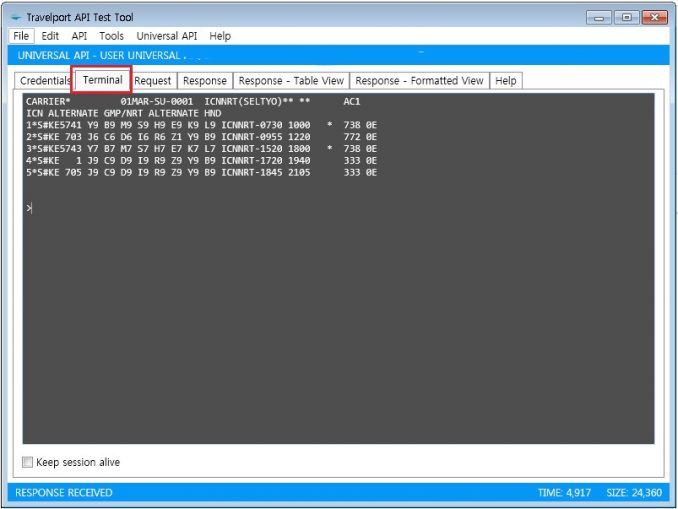Click the CARRIER* header line in terminal
This screenshot has width=678, height=509.
[193, 102]
